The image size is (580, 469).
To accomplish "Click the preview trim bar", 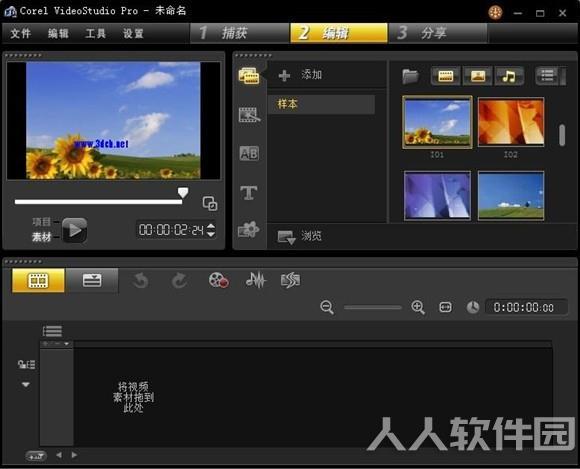I will 98,202.
